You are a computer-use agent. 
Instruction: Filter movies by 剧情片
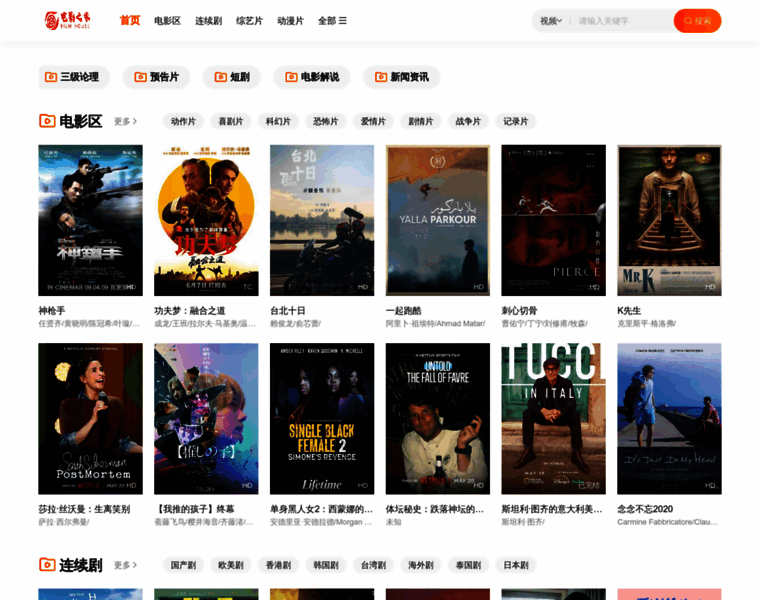tap(421, 121)
